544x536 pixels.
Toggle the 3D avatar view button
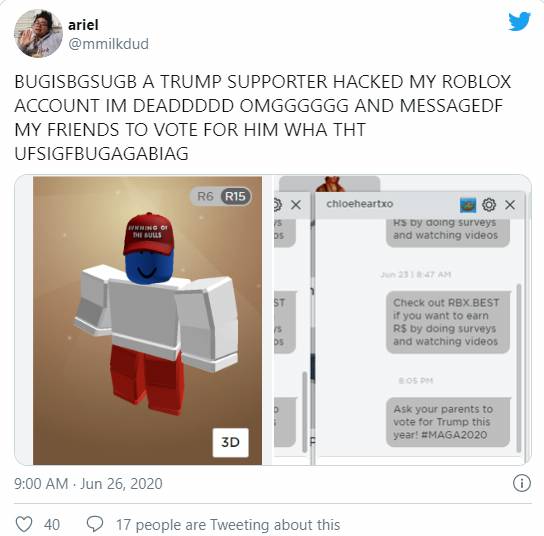(230, 442)
